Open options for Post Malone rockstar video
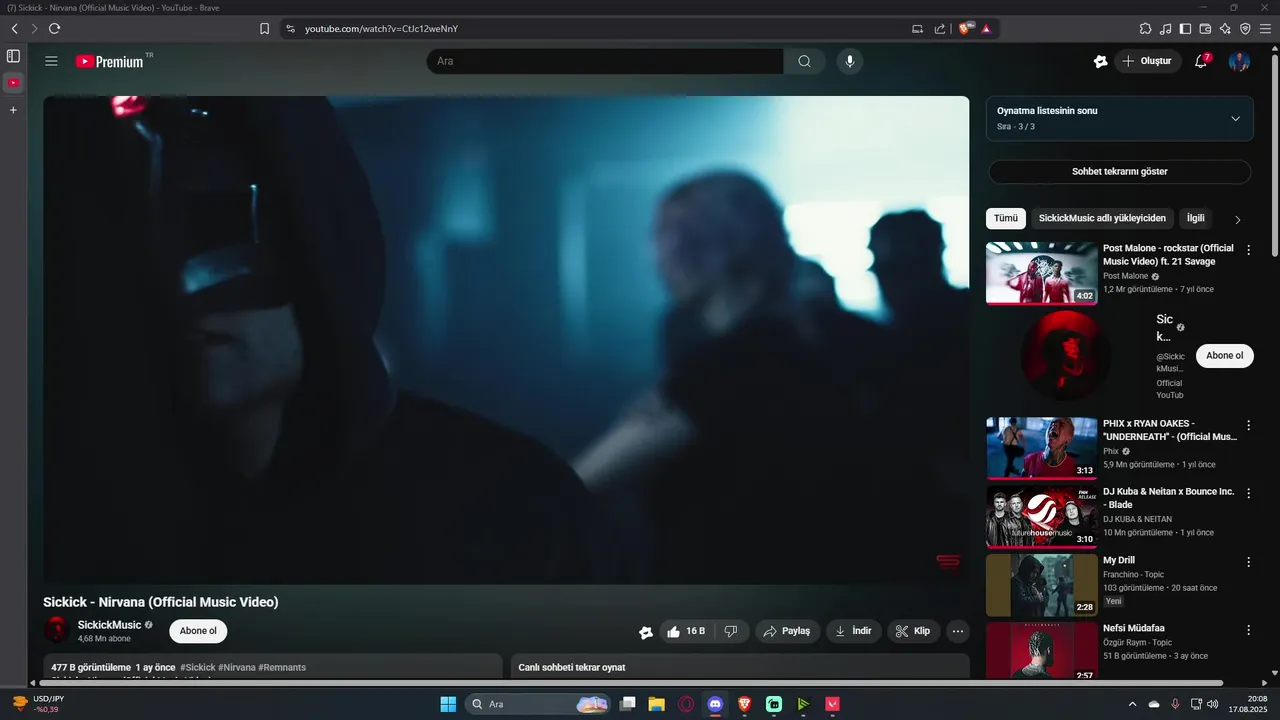The image size is (1280, 720). [1248, 250]
